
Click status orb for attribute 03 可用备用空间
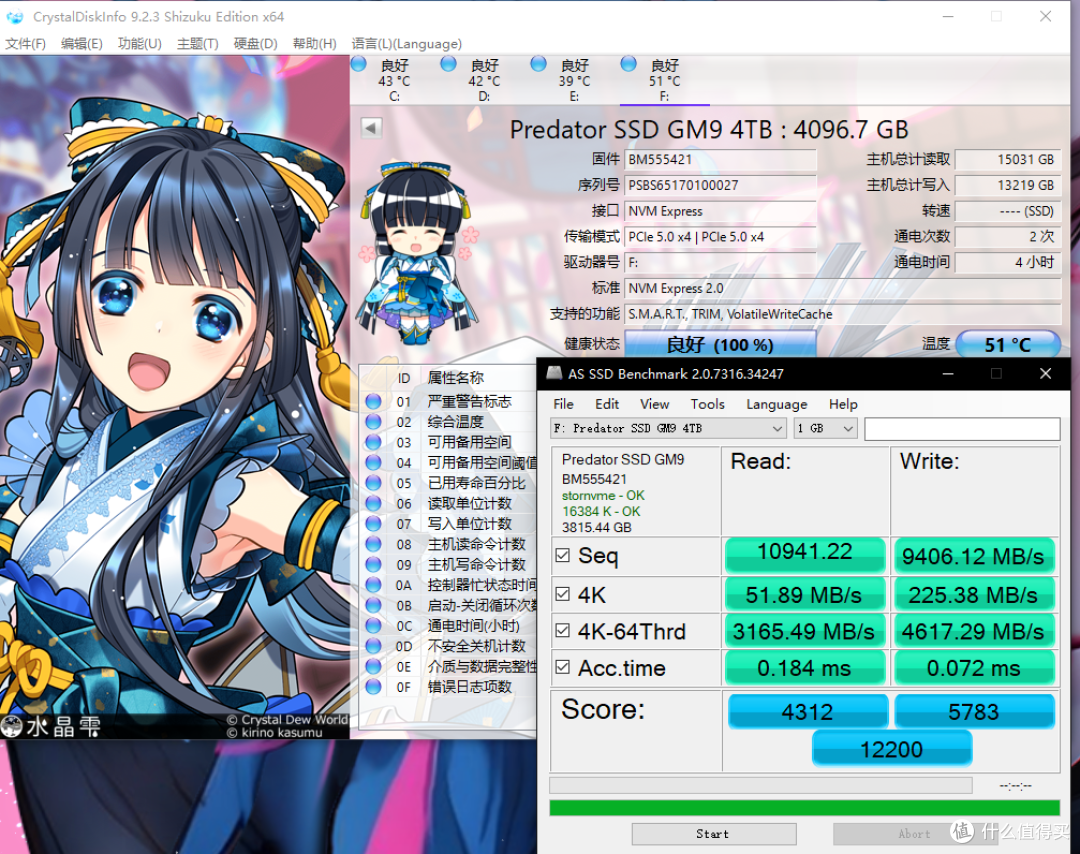point(373,442)
